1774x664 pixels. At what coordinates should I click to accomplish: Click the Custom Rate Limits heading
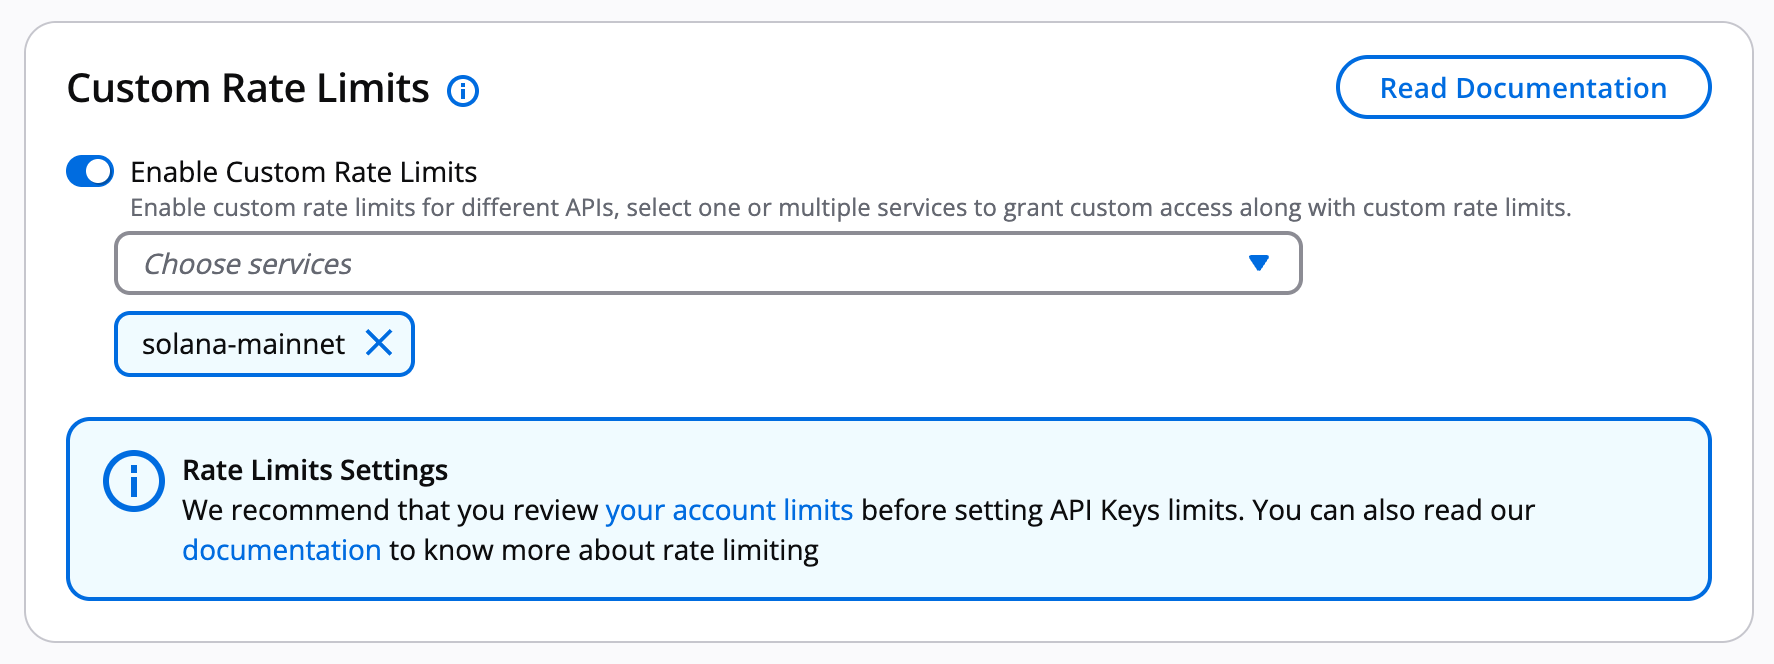pyautogui.click(x=248, y=89)
